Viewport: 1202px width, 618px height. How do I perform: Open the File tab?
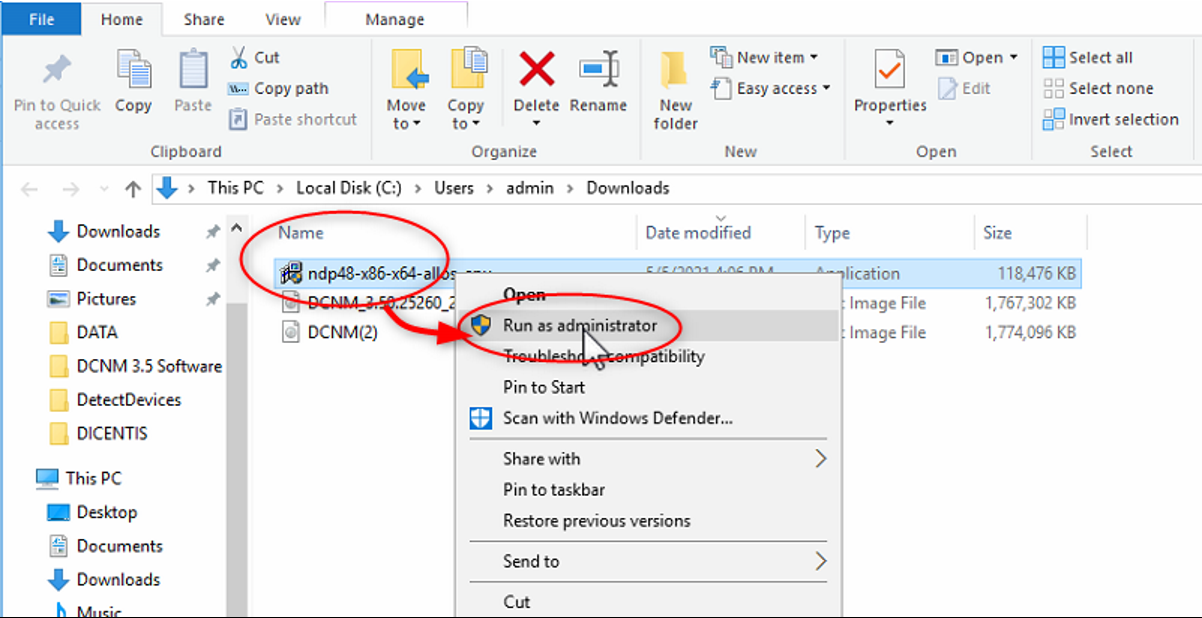coord(42,19)
